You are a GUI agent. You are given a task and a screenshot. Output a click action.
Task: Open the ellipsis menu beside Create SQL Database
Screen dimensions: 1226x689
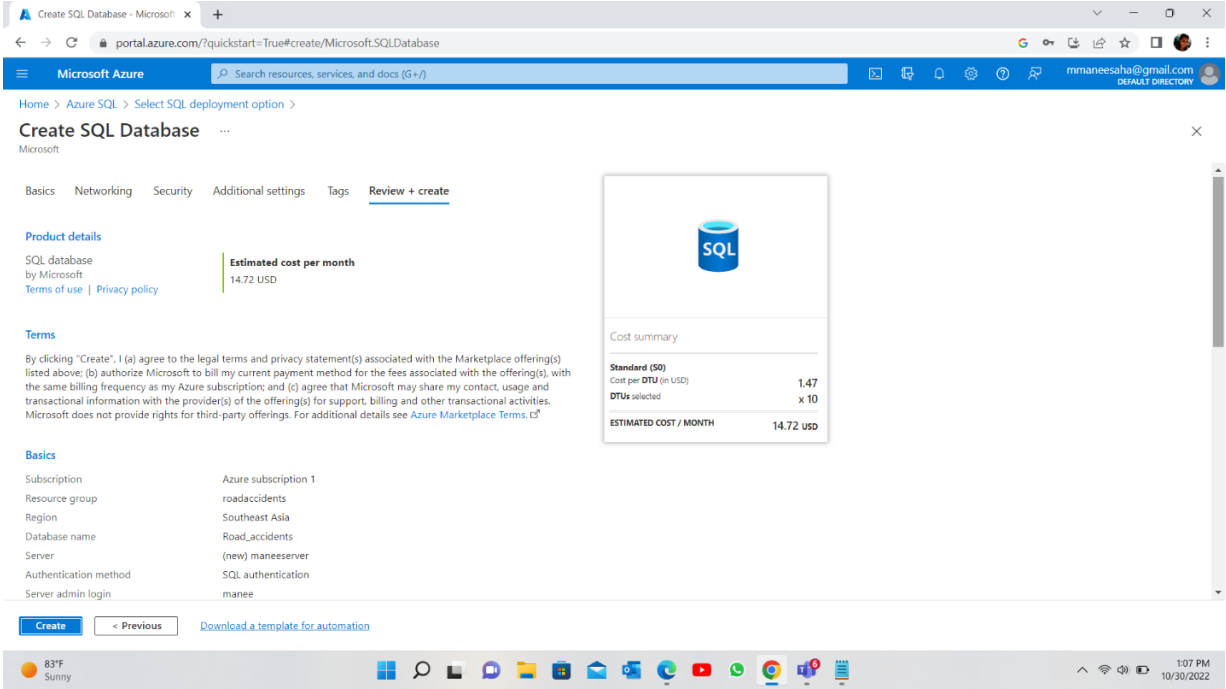[224, 131]
